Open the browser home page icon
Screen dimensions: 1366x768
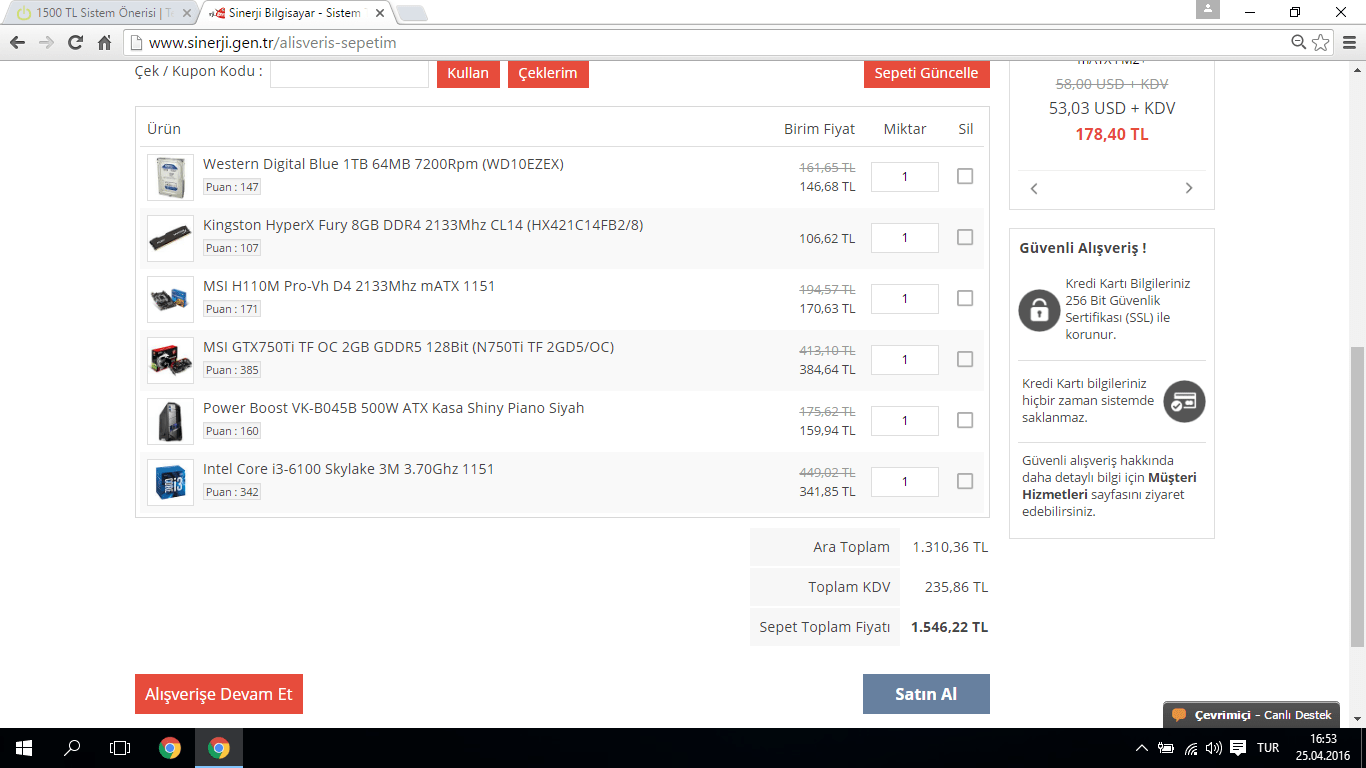(x=104, y=43)
